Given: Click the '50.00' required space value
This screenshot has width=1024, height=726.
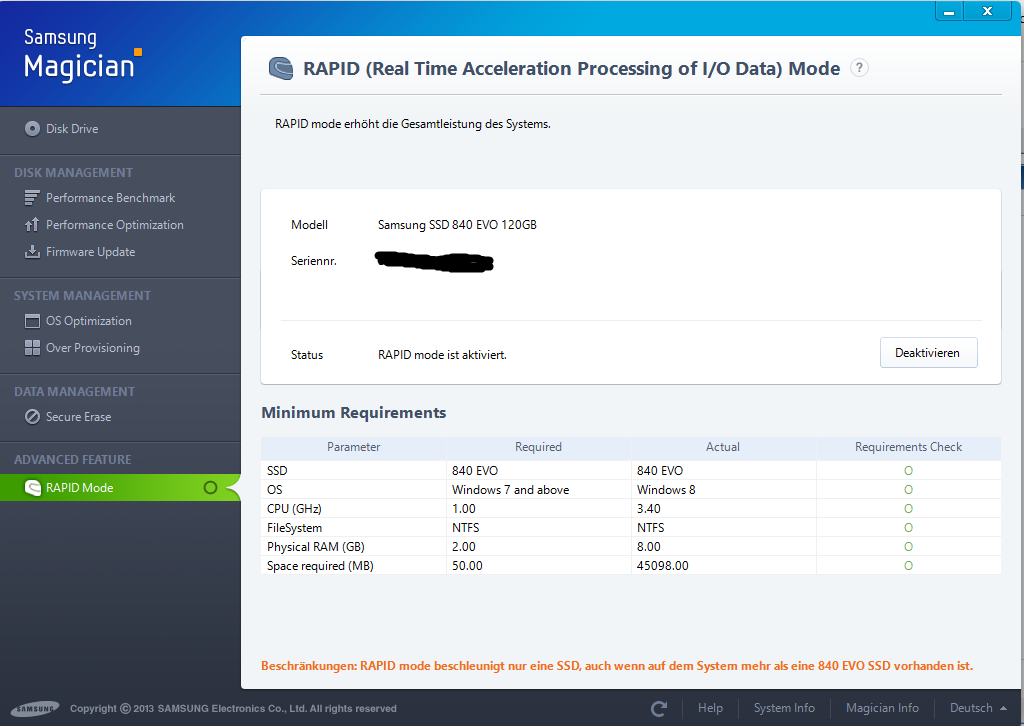Looking at the screenshot, I should (x=467, y=565).
